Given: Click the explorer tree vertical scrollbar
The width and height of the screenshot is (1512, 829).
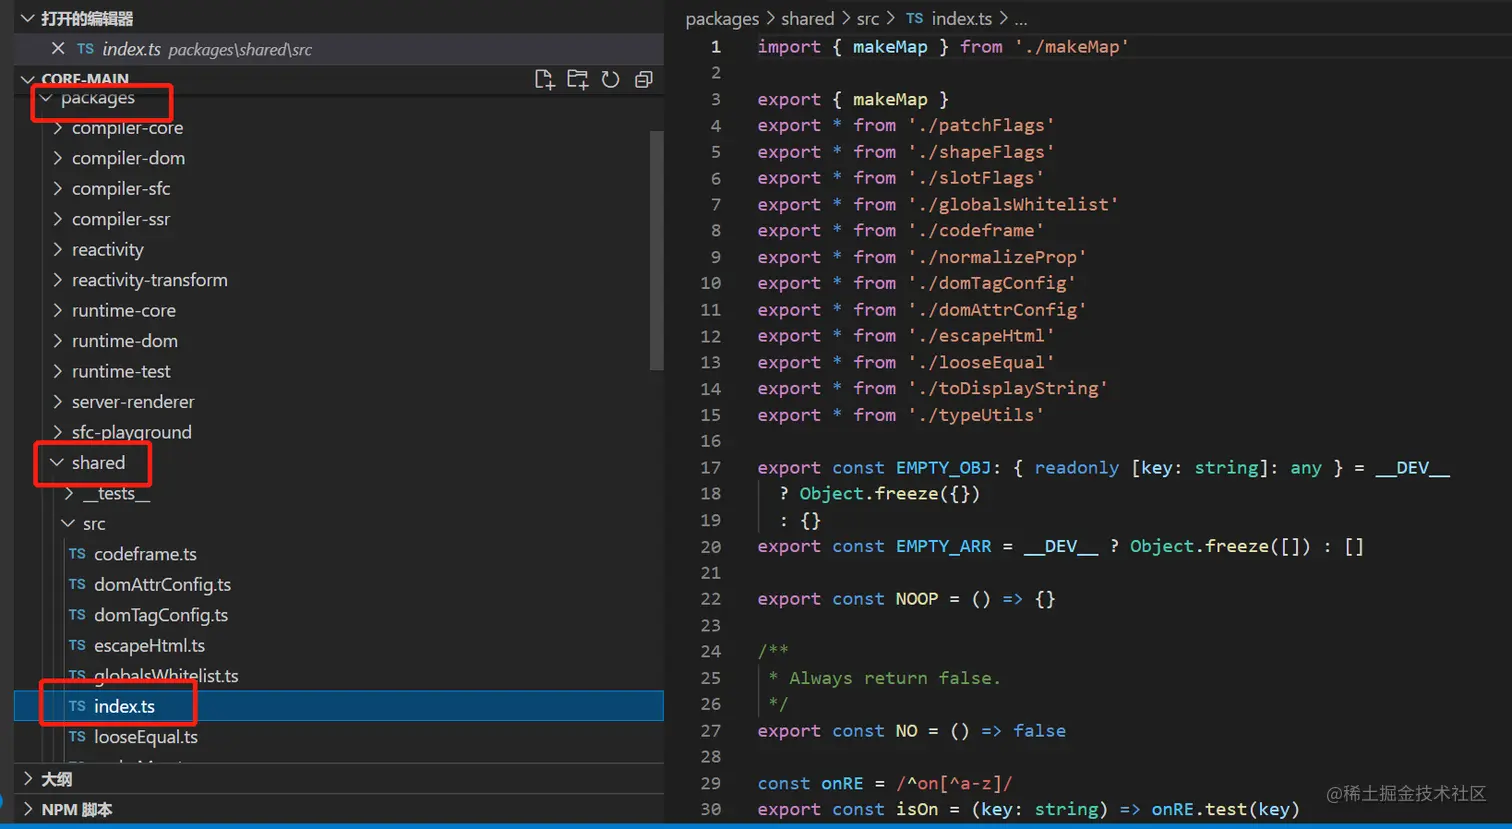Looking at the screenshot, I should click(657, 250).
